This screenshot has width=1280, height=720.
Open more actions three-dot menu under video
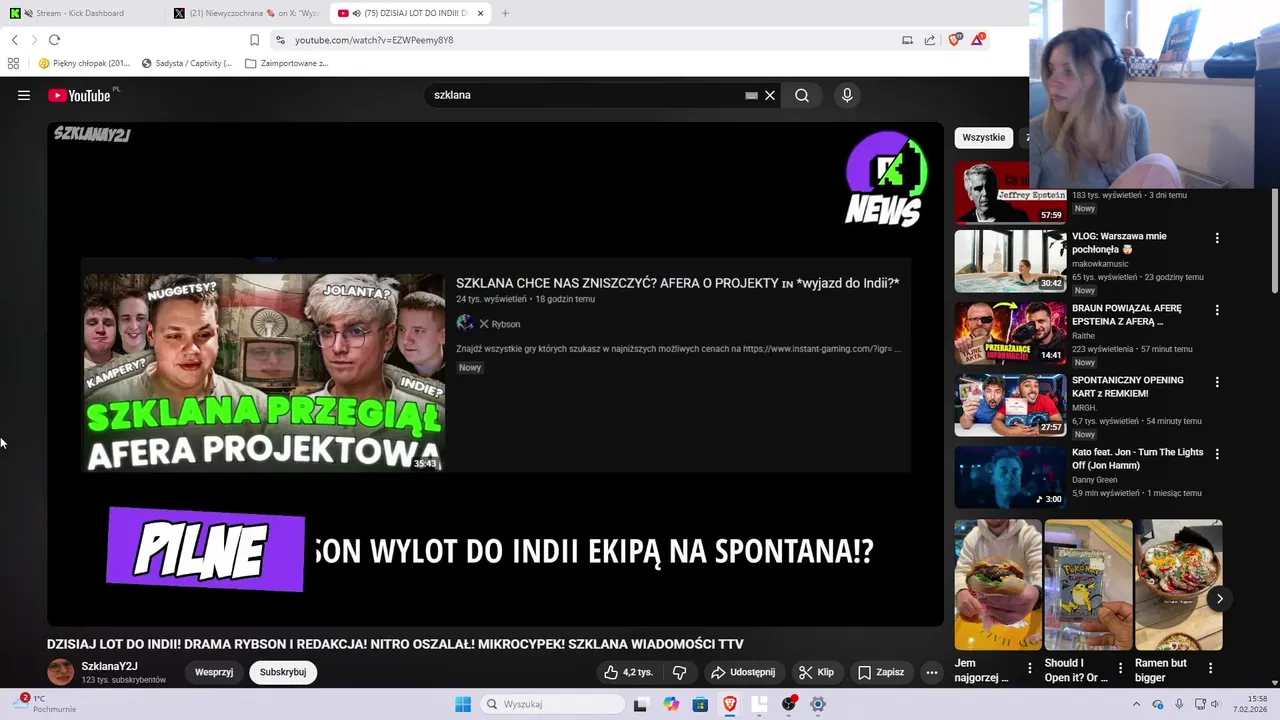932,672
